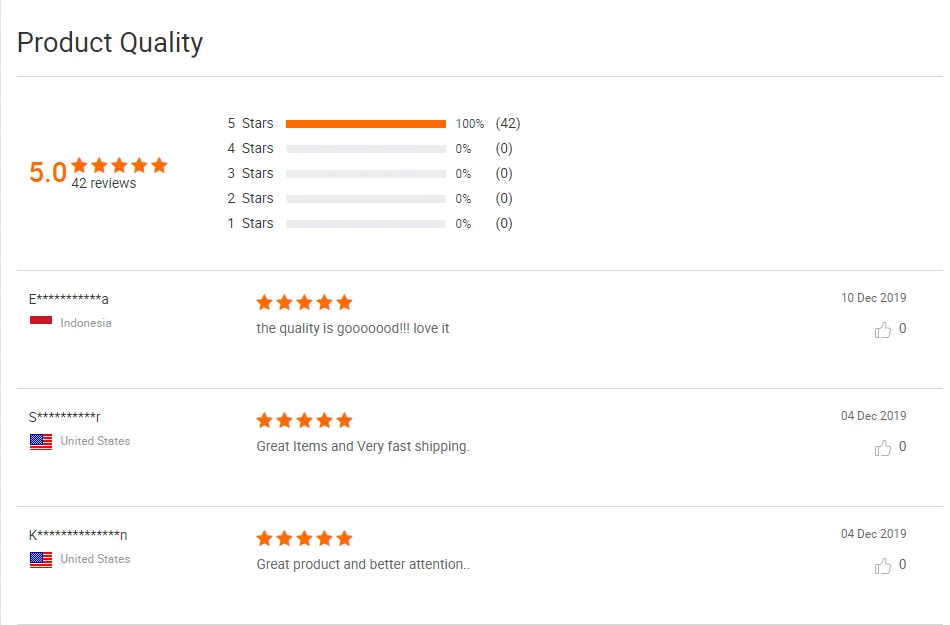Click star rating above 'Great Items' review
The width and height of the screenshot is (950, 625).
click(x=304, y=420)
